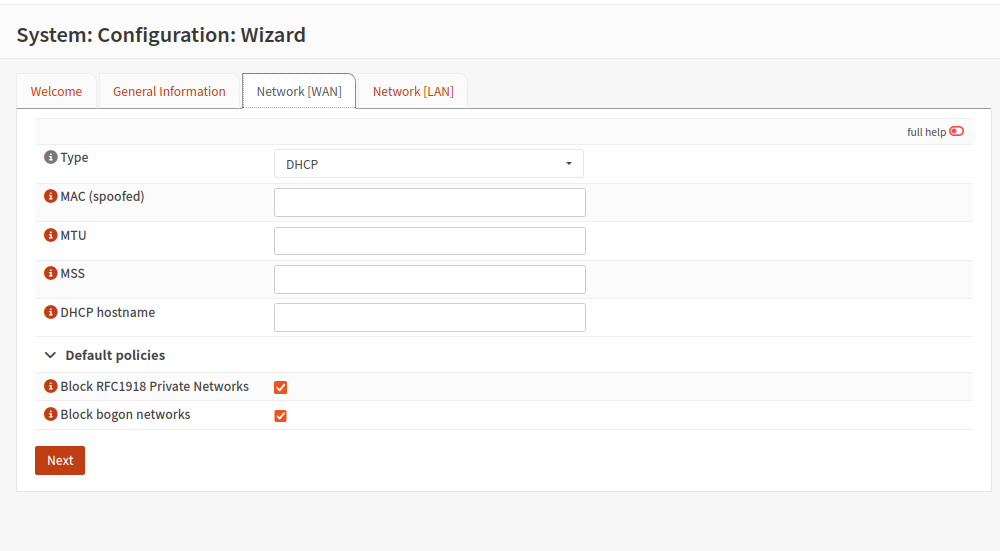Show help via the MTU info icon
This screenshot has height=551, width=1000.
pyautogui.click(x=51, y=236)
